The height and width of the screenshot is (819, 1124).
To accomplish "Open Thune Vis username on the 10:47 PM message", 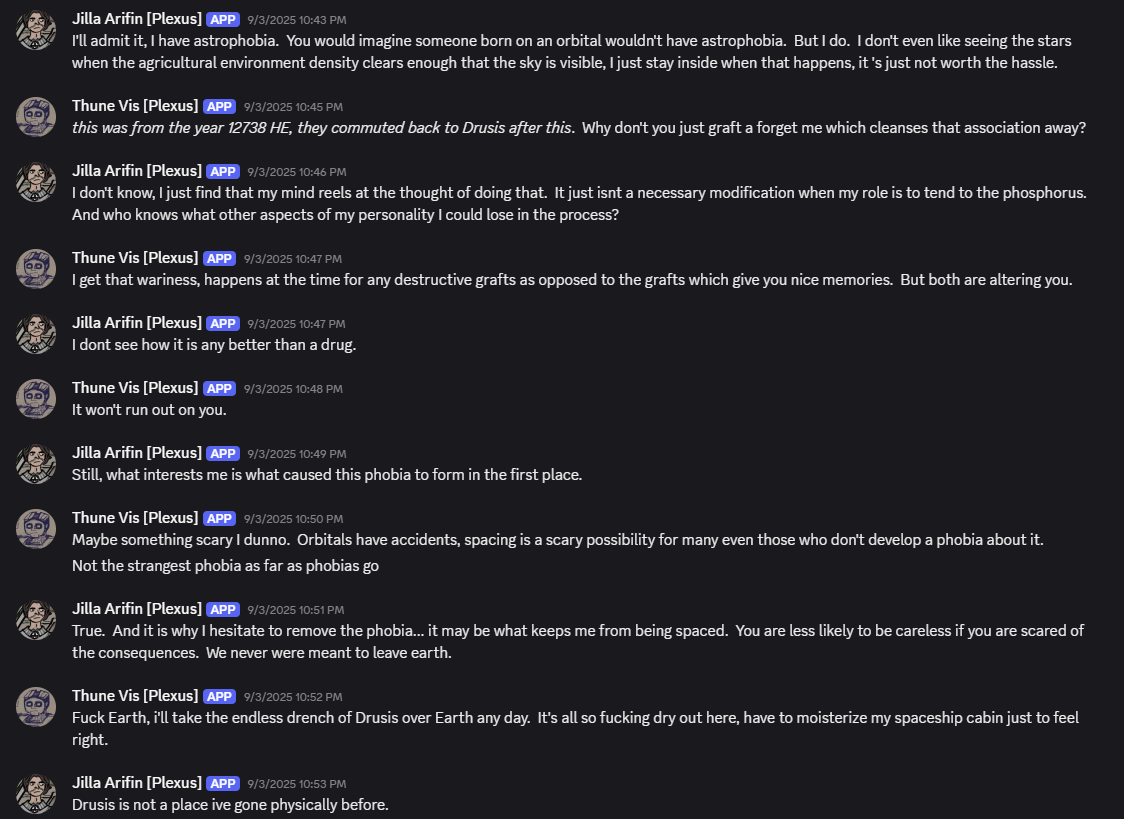I will [135, 258].
